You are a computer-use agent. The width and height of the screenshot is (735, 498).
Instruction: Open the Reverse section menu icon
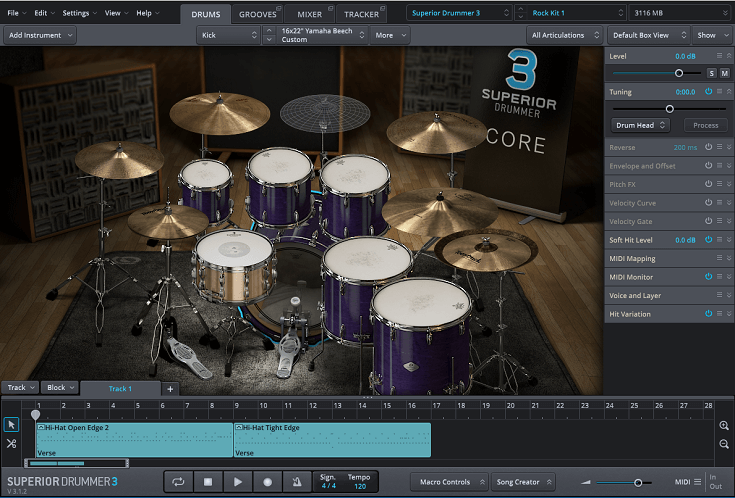(720, 147)
